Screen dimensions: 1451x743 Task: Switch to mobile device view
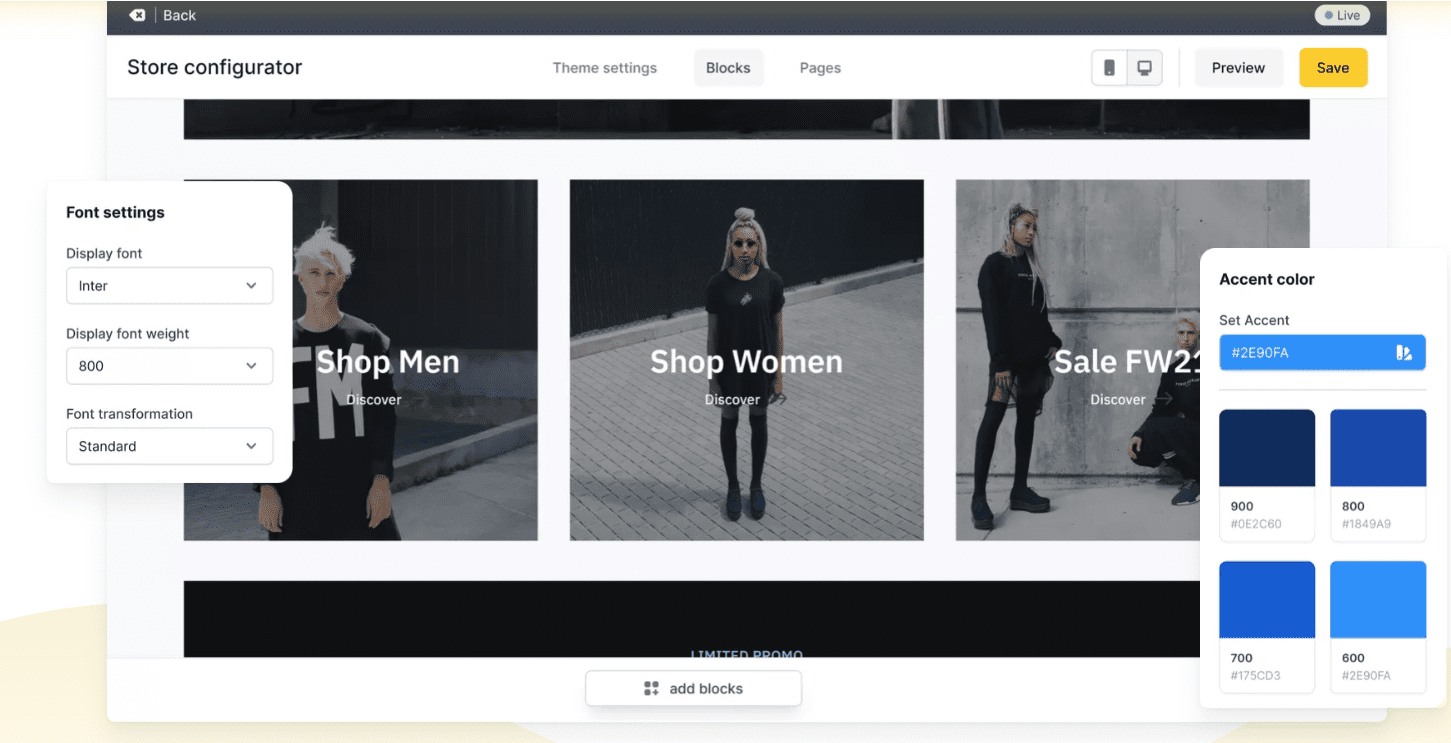click(1109, 68)
